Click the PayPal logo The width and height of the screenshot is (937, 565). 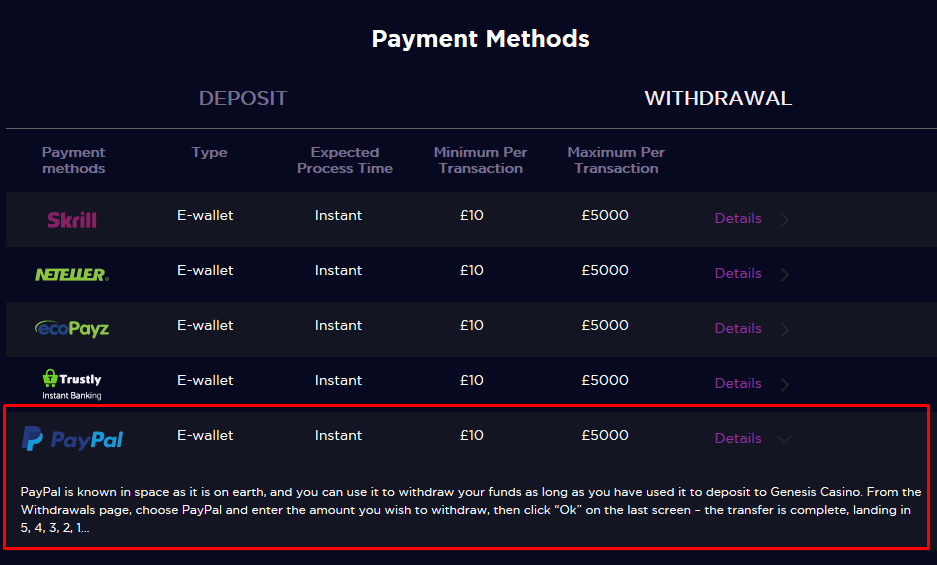[73, 439]
